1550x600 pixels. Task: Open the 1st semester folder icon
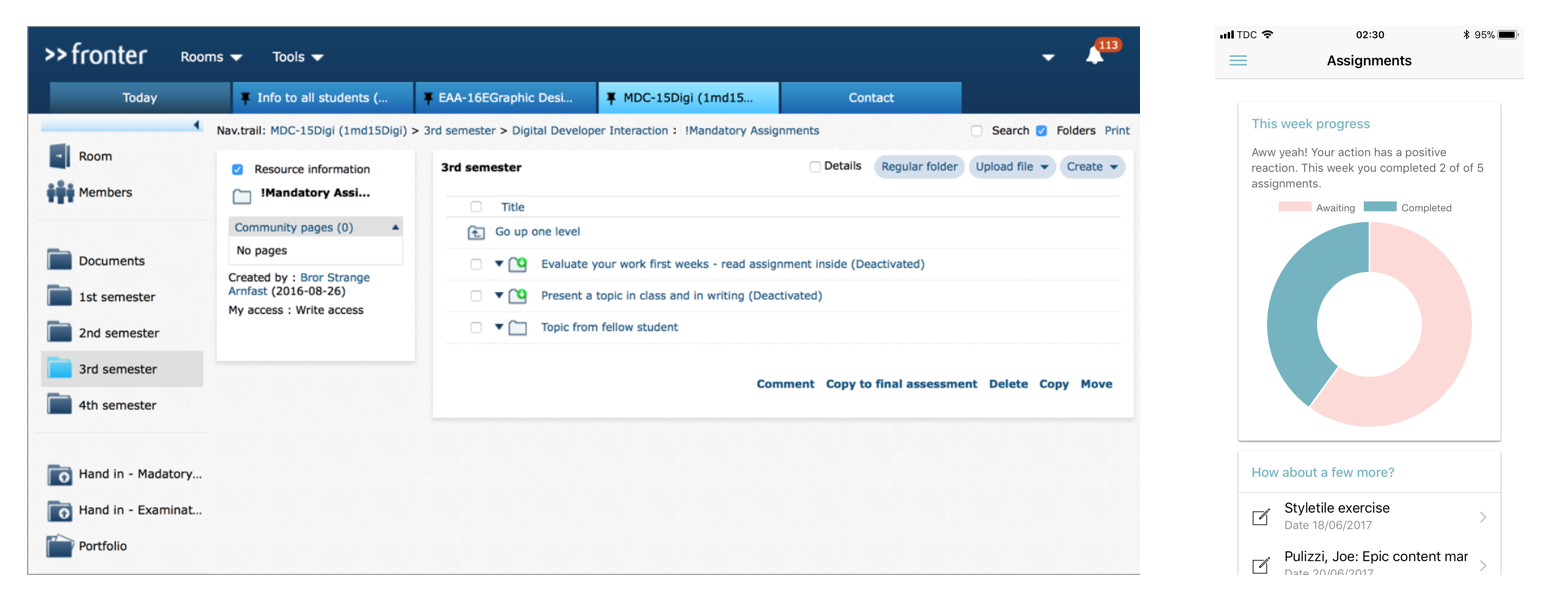[x=60, y=297]
